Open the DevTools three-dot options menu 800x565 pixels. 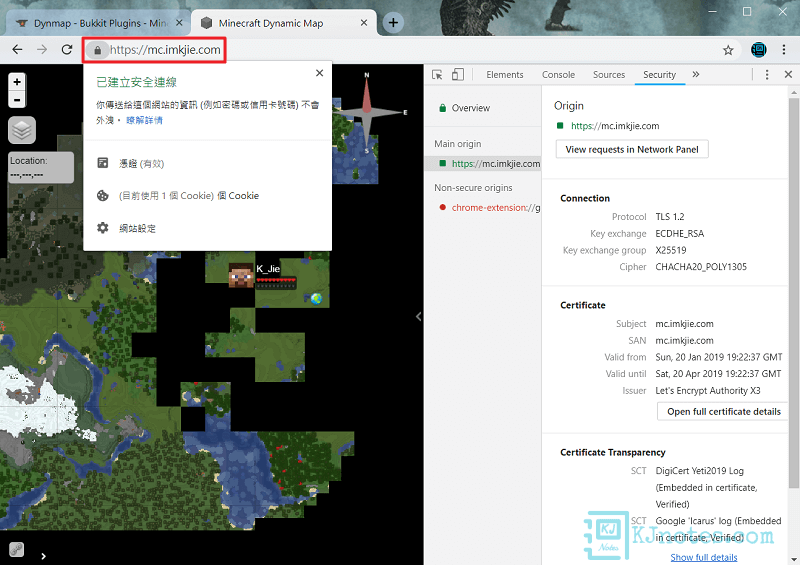[x=767, y=74]
